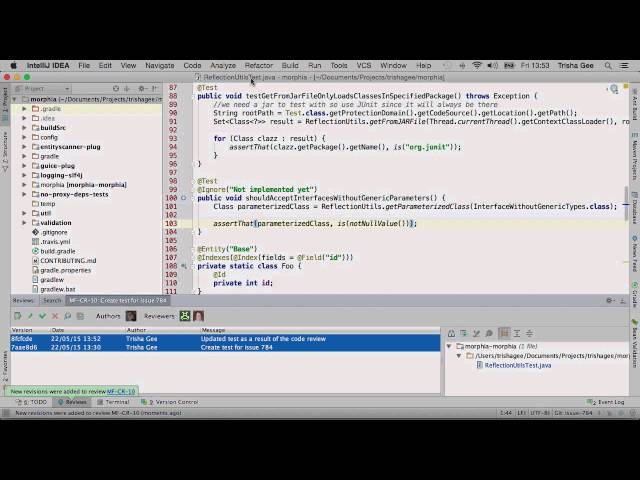Open the Event Log
Screen dimensions: 640x480
click(x=606, y=402)
